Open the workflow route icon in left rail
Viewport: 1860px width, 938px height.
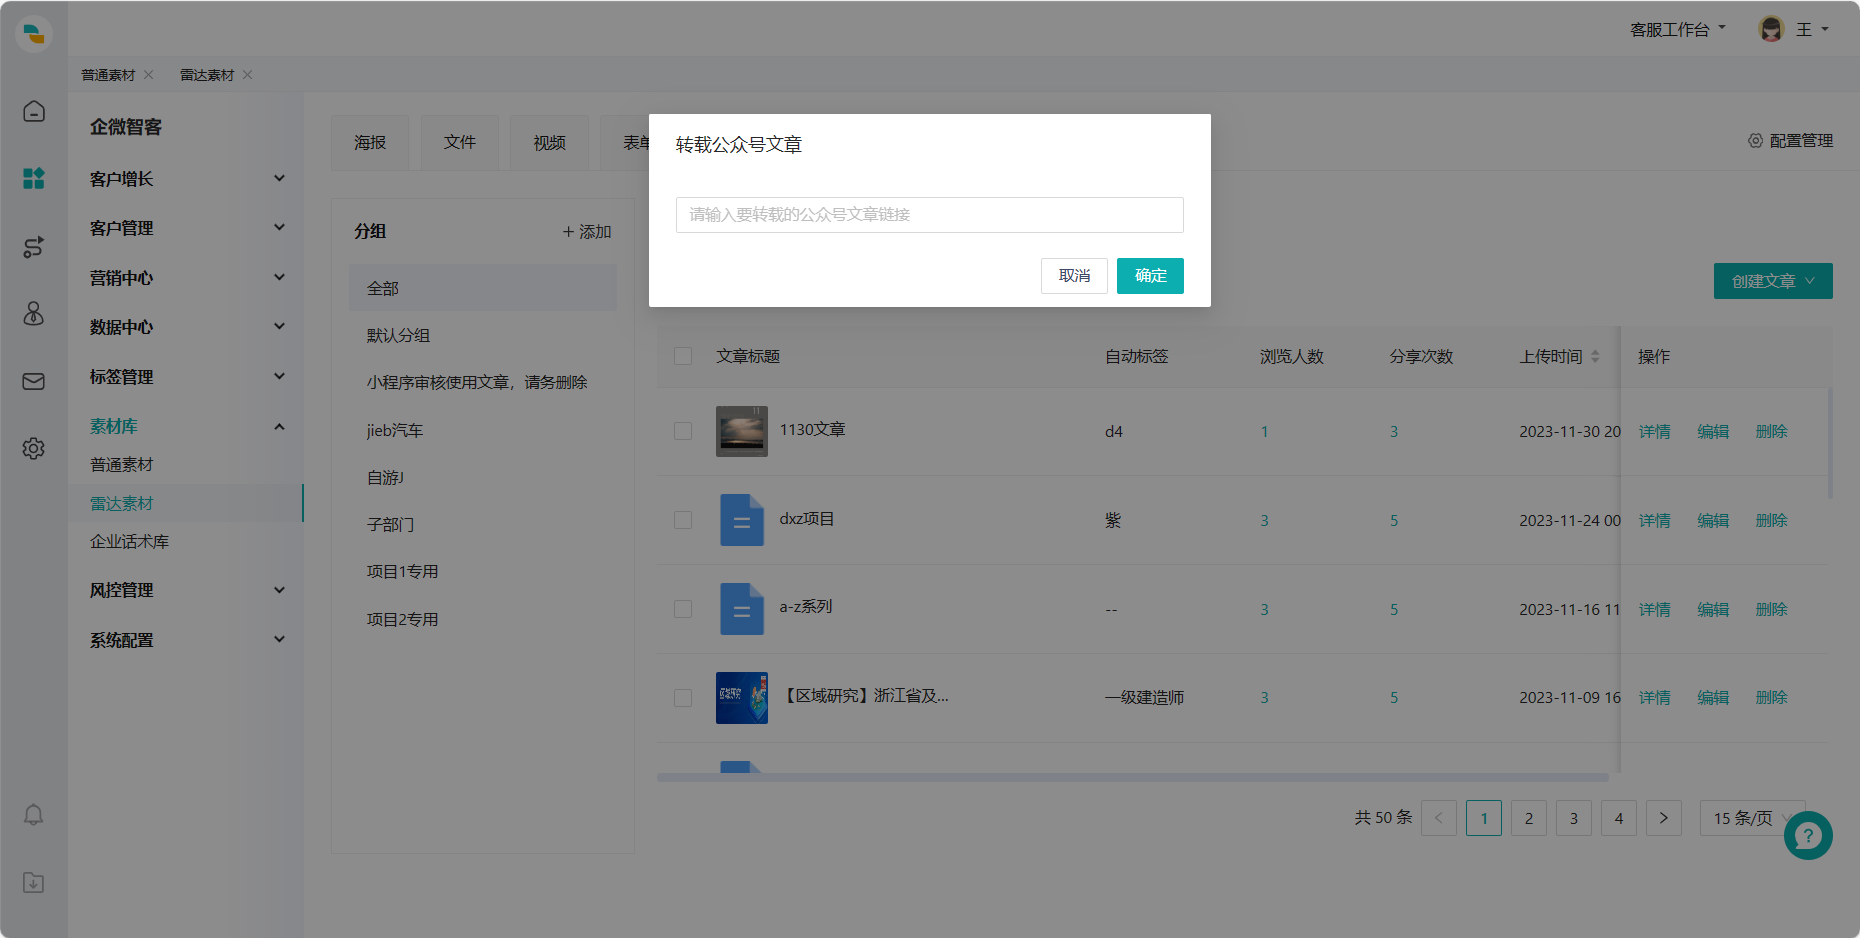click(x=34, y=246)
